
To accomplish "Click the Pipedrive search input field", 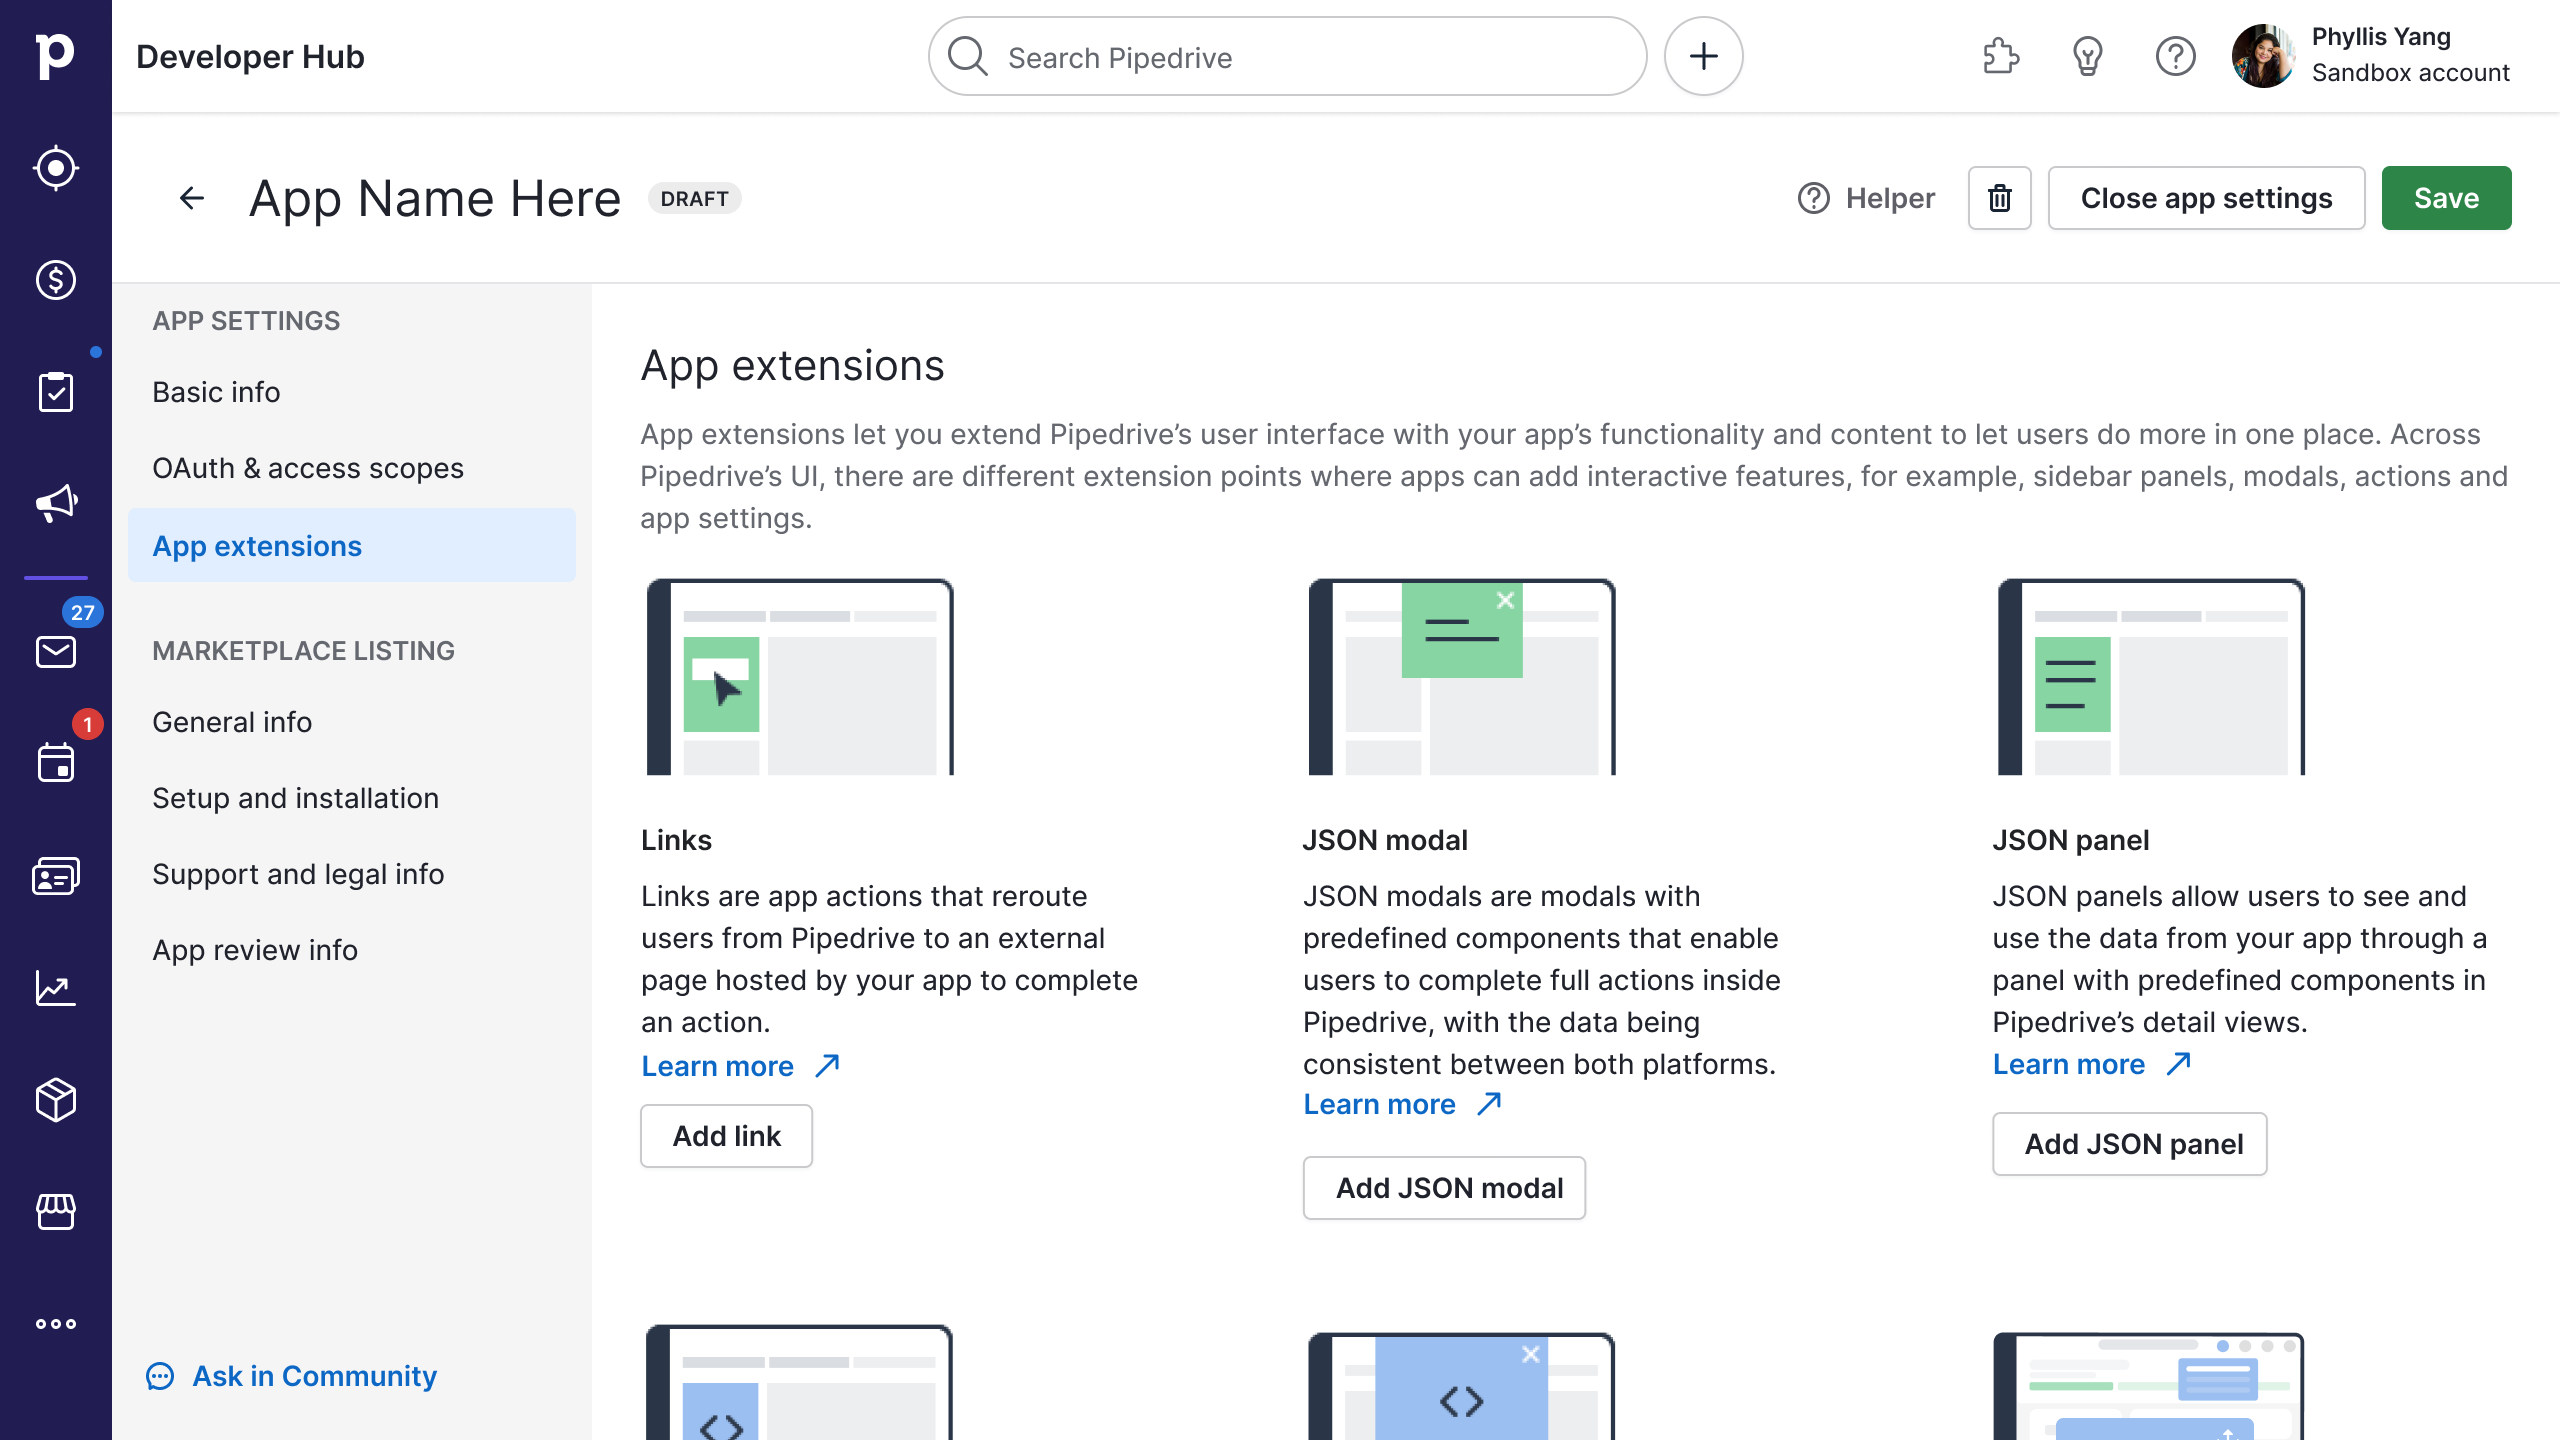I will pyautogui.click(x=1289, y=56).
